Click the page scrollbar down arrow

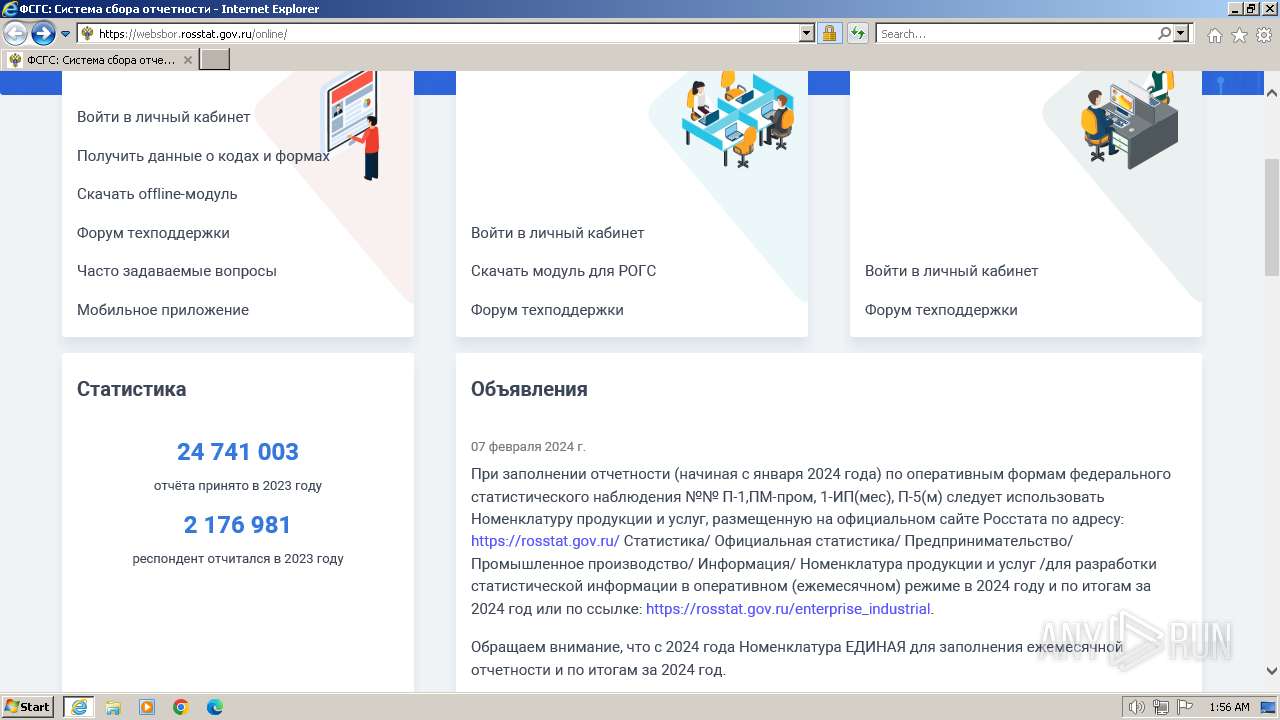point(1272,671)
